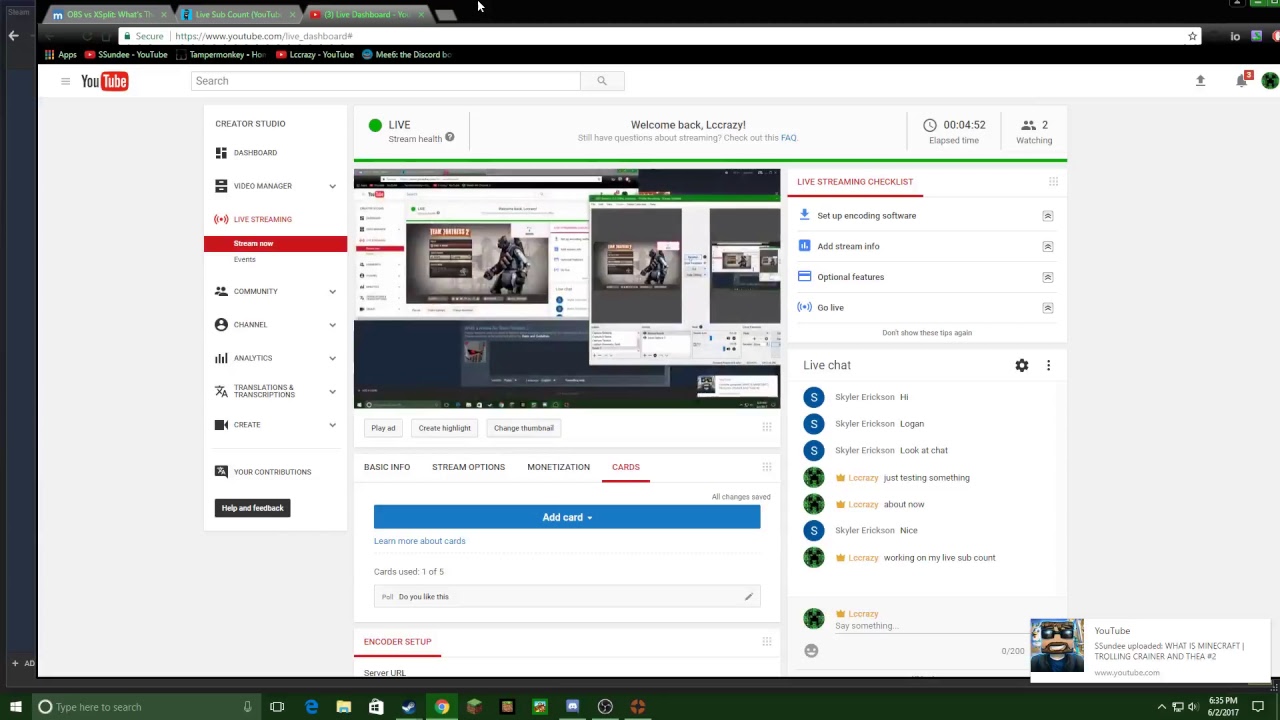Click the 'Play ad' button
The image size is (1280, 720).
pos(383,428)
